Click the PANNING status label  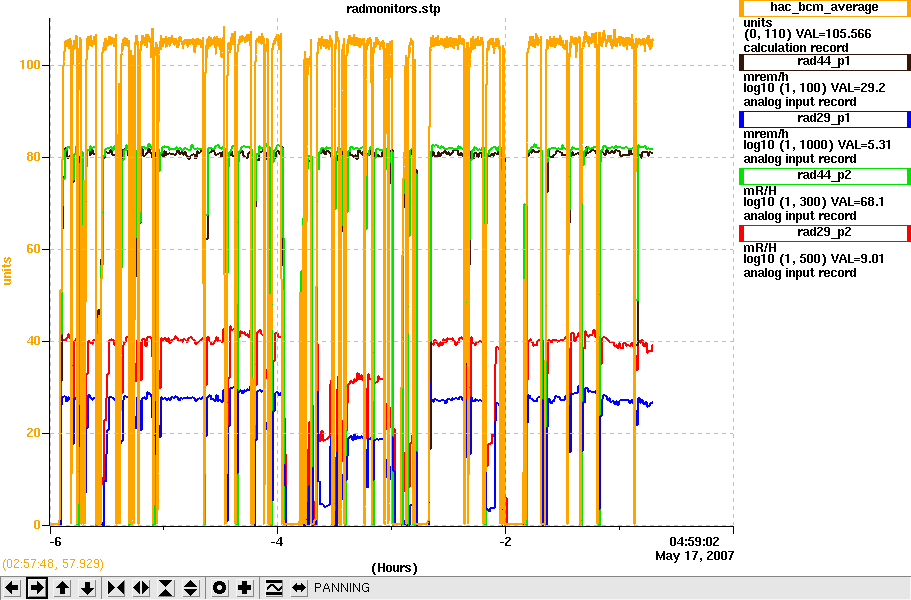(342, 588)
